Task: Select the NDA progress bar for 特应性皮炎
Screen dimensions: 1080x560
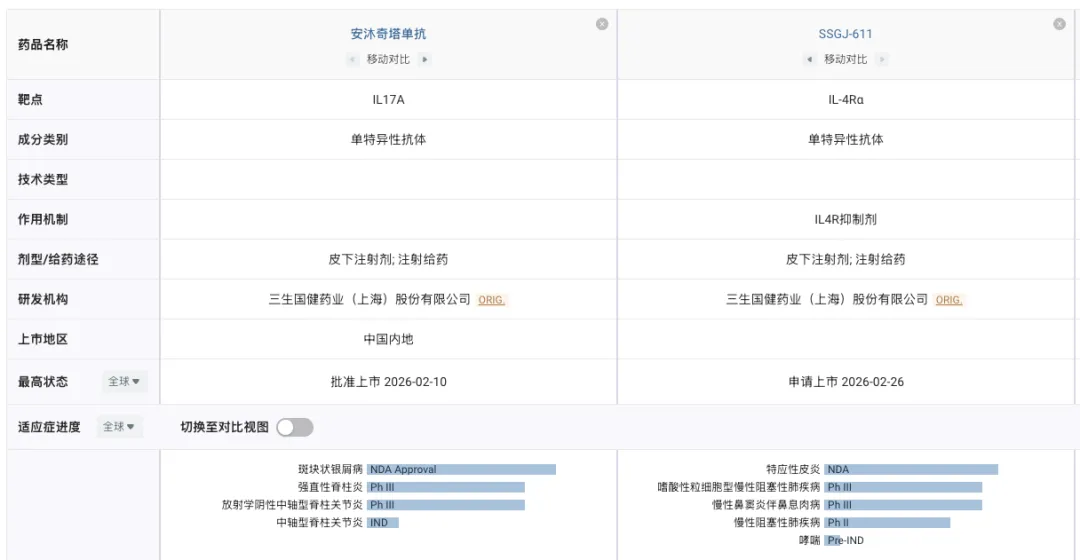Action: 910,469
